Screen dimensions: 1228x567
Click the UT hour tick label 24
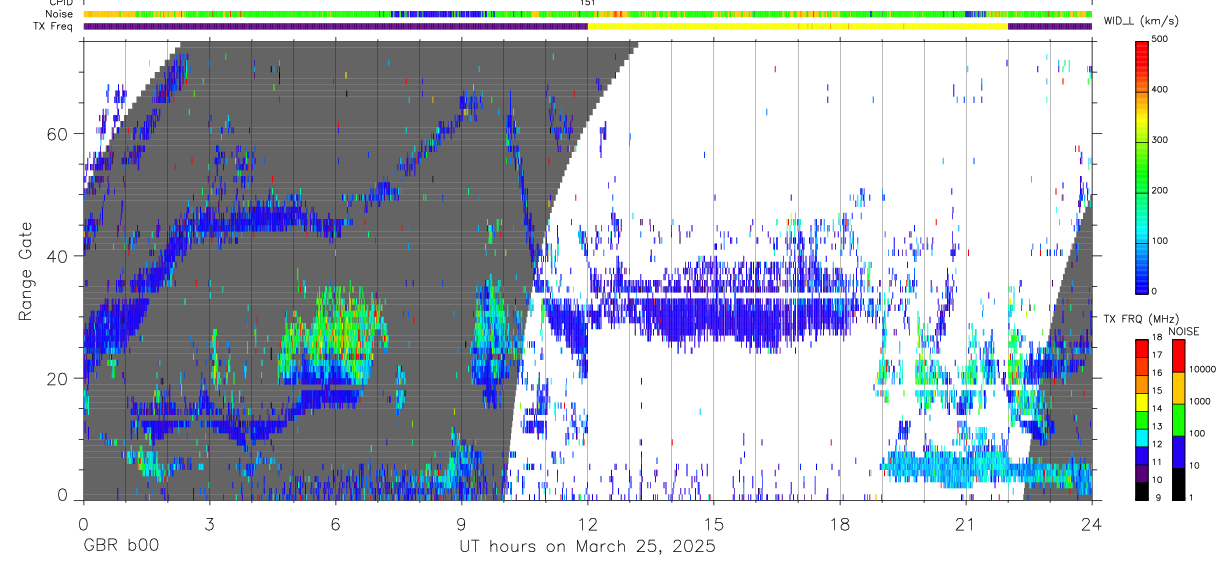point(1091,523)
